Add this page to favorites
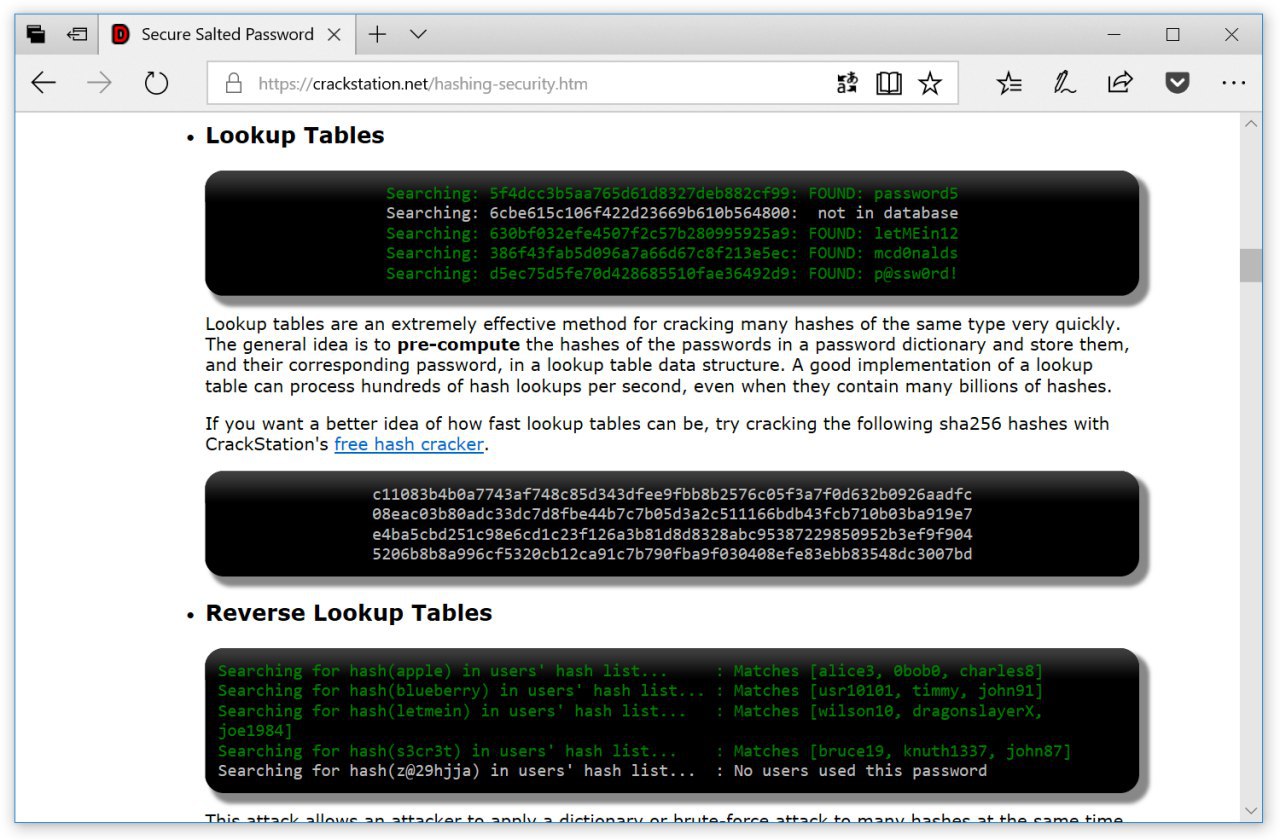 point(930,84)
